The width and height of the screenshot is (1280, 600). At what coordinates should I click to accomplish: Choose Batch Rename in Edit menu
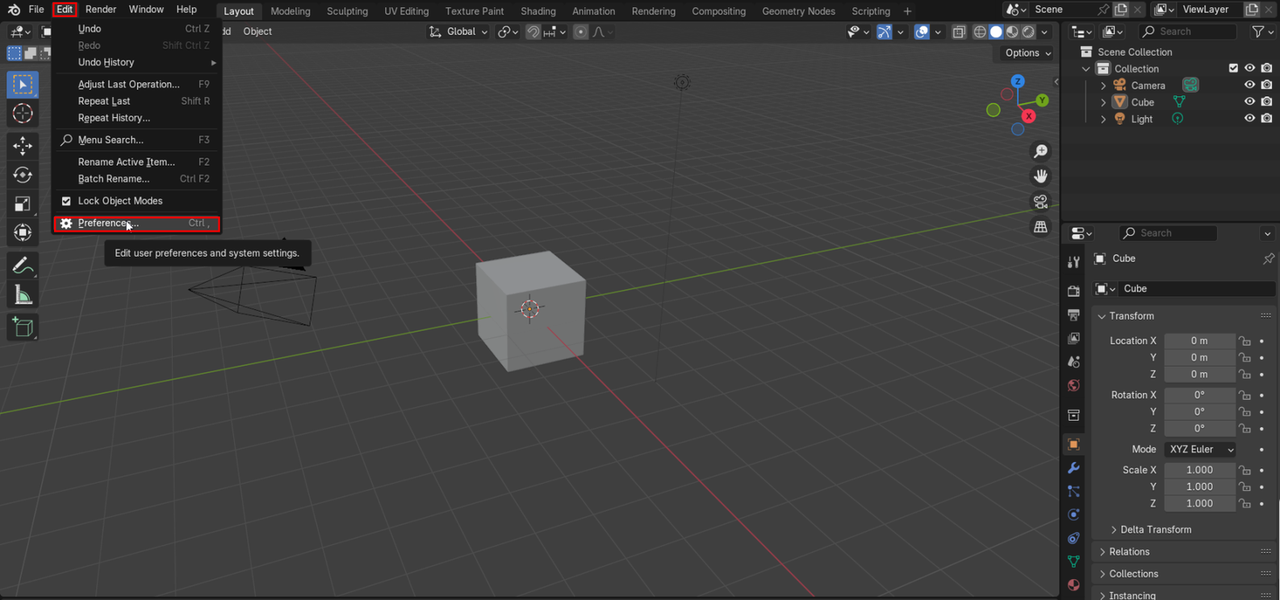136,179
